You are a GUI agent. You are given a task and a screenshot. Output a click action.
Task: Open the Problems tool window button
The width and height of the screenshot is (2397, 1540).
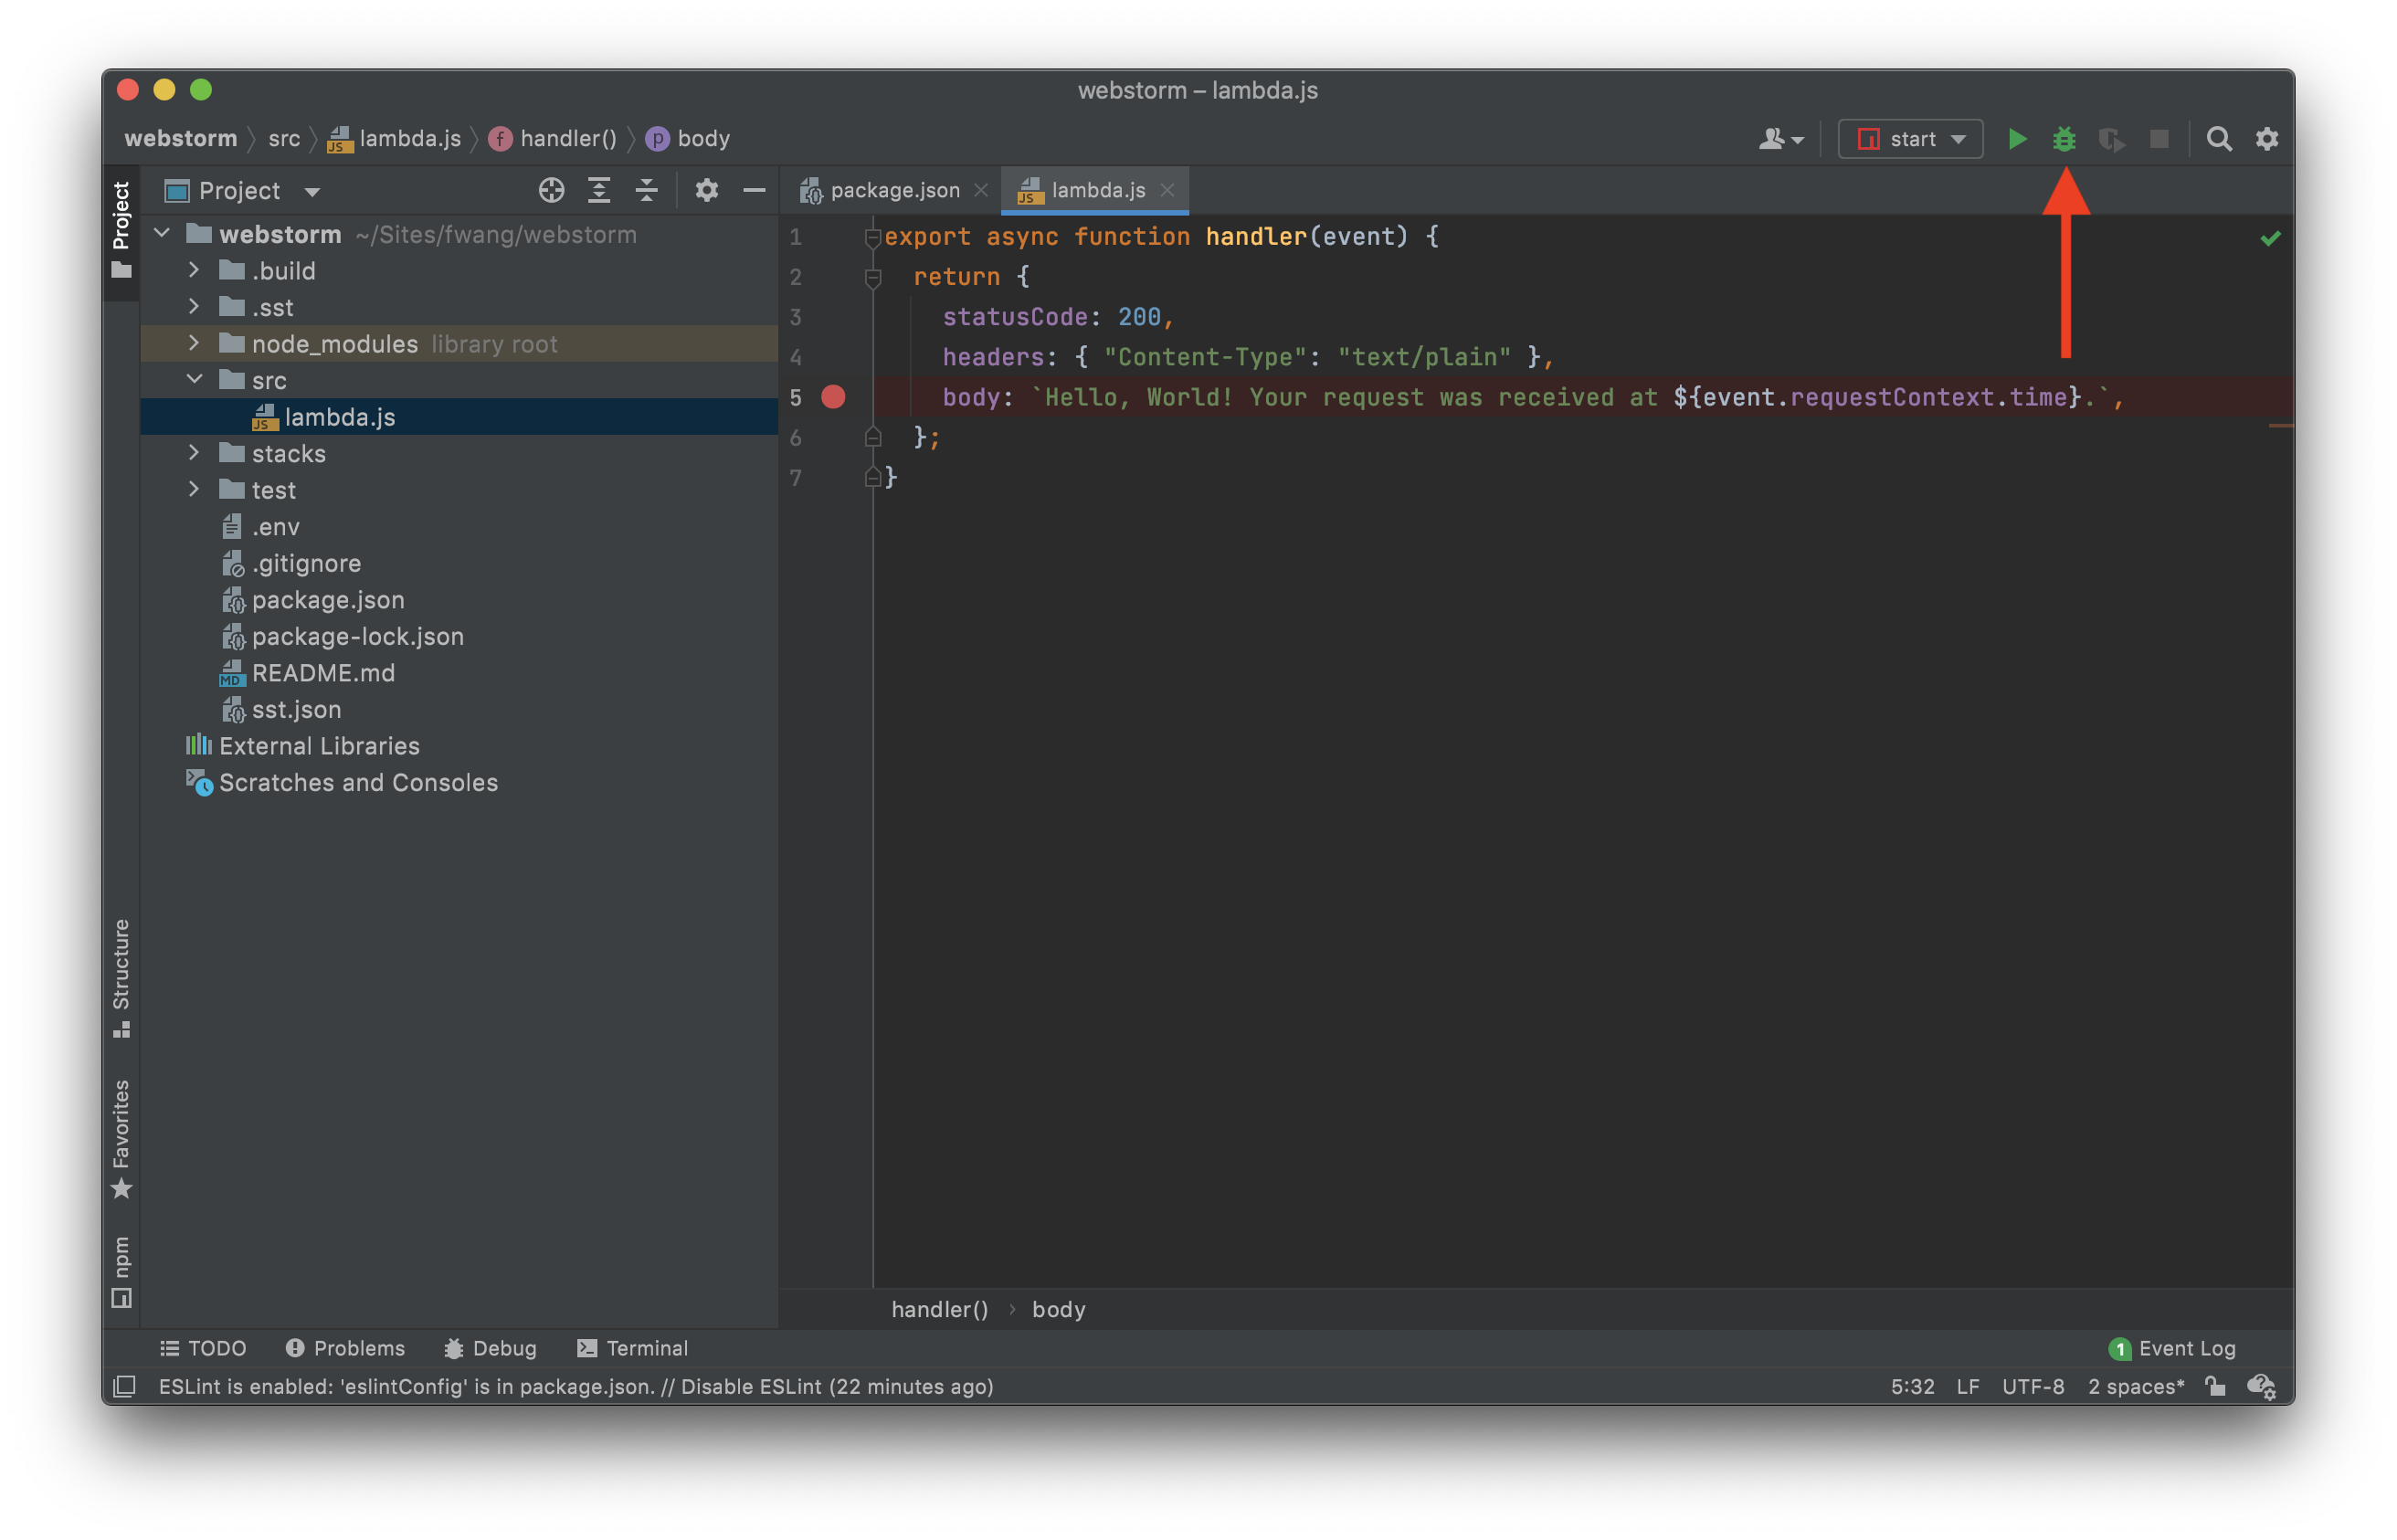(345, 1347)
